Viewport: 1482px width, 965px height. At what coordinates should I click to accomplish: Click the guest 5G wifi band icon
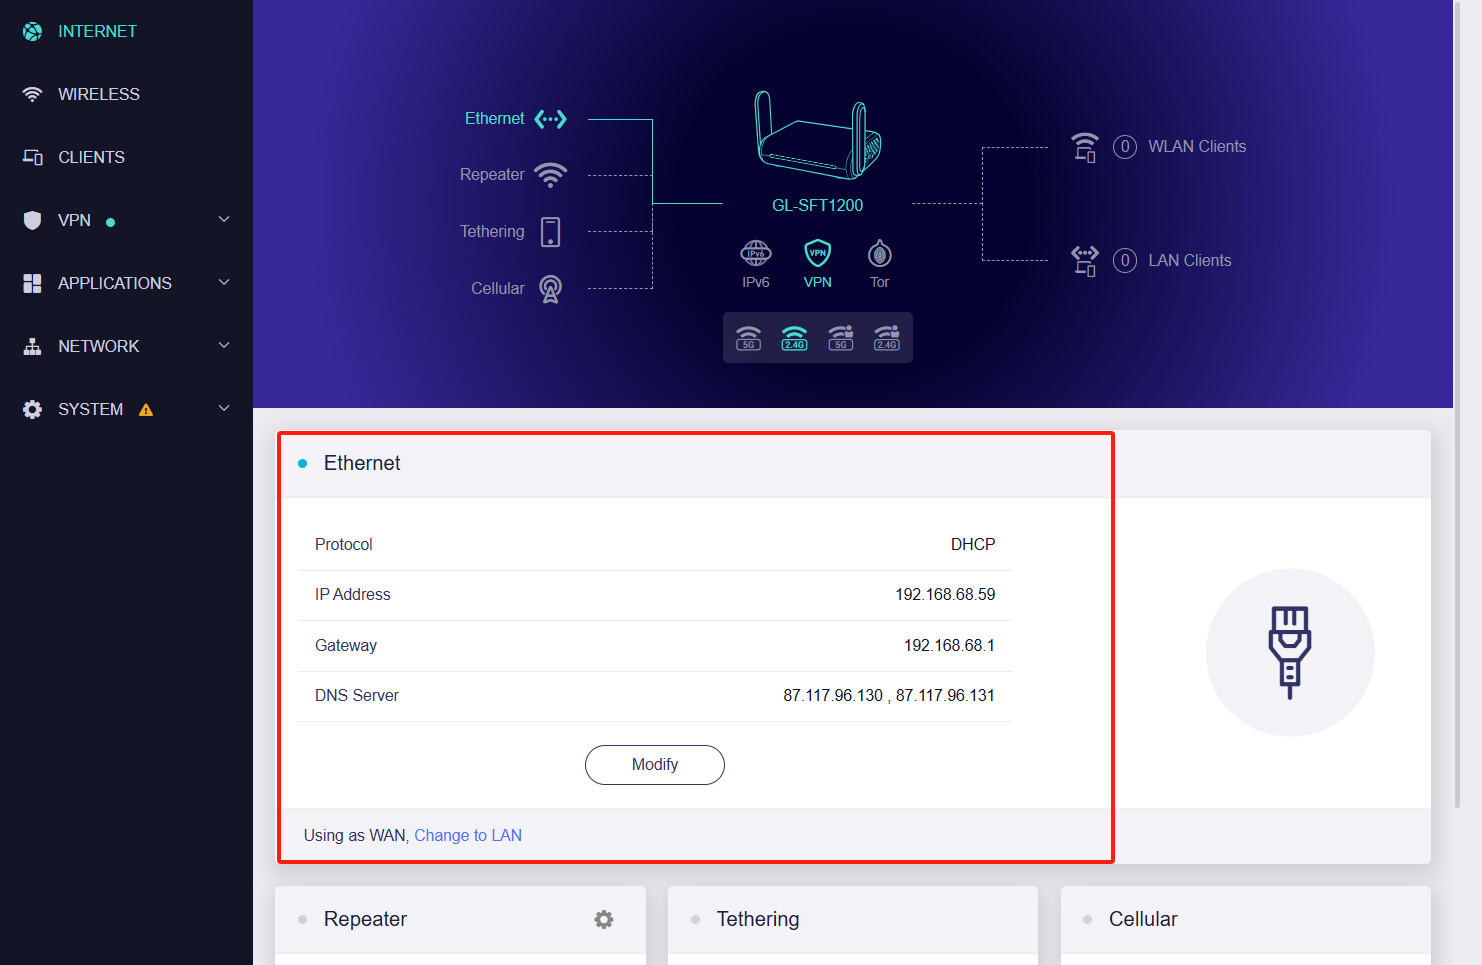pos(841,338)
